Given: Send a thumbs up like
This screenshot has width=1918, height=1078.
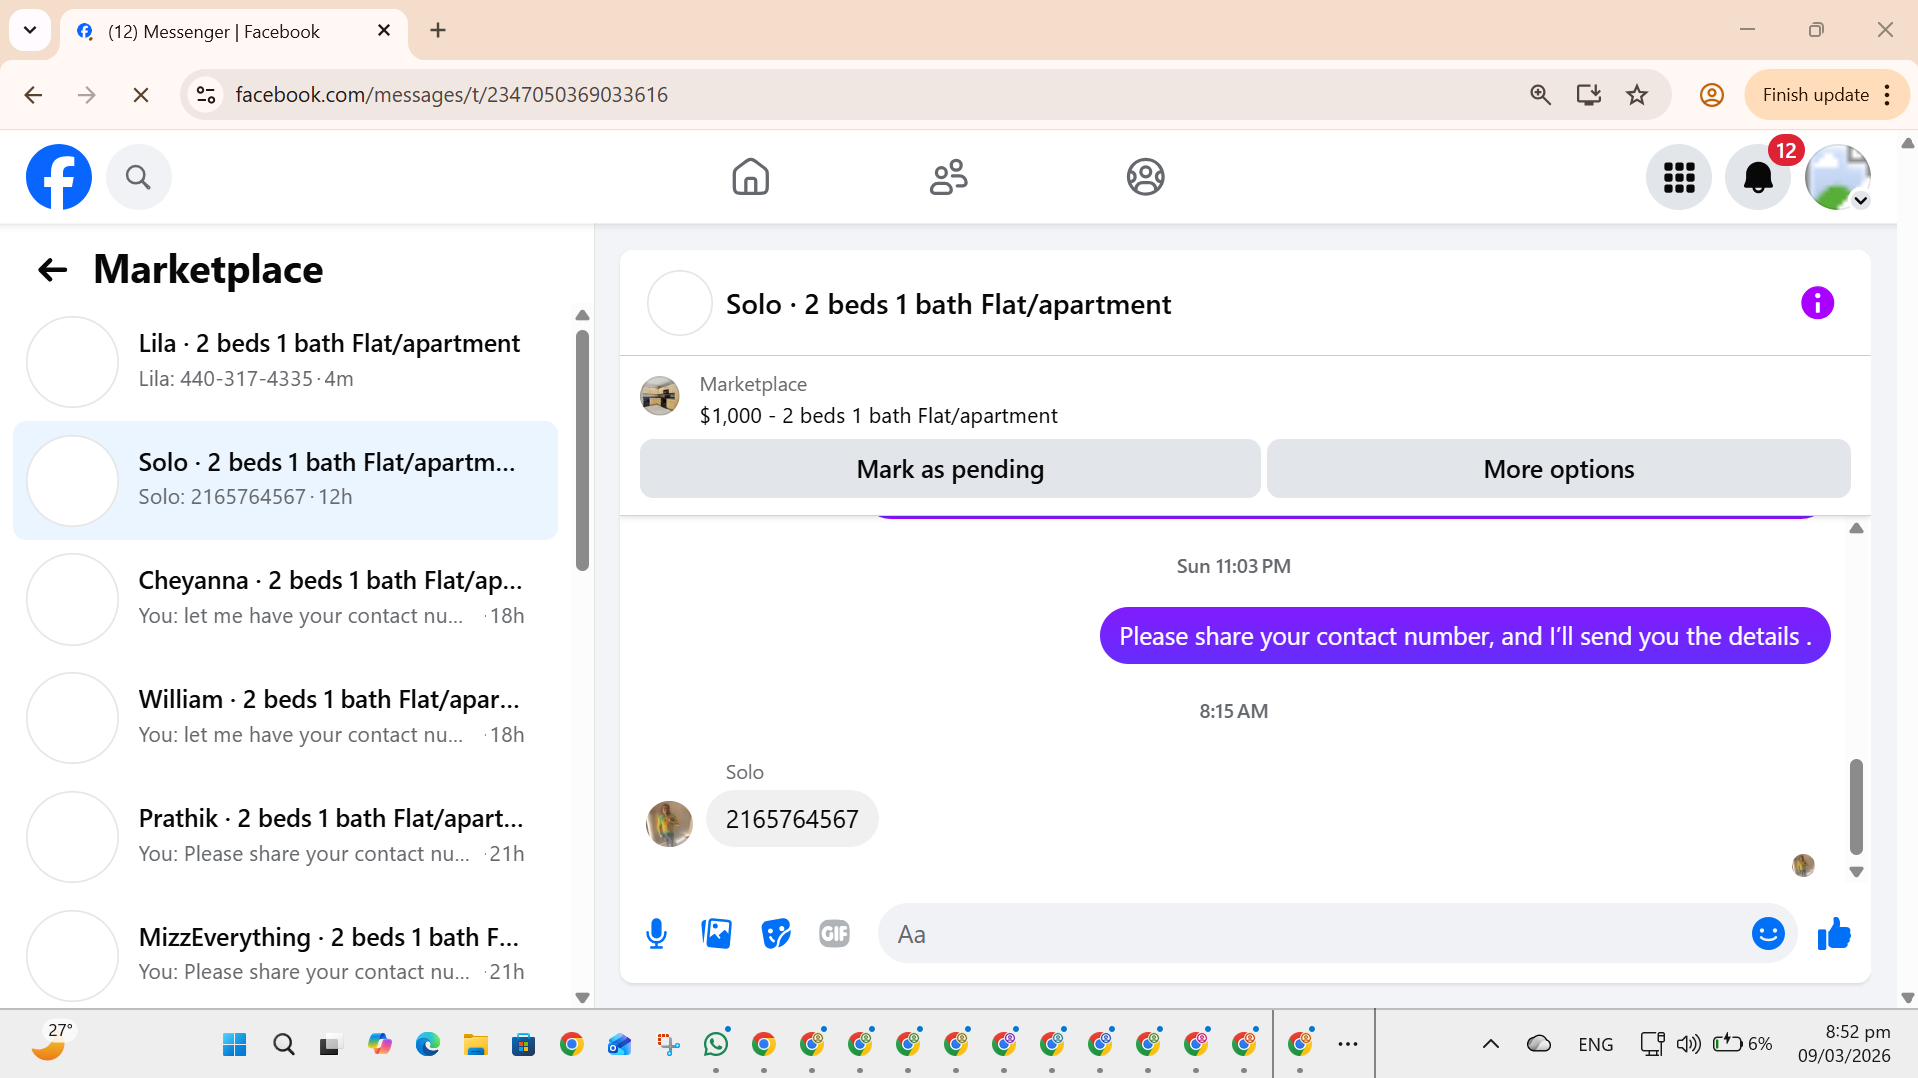Looking at the screenshot, I should [1834, 934].
